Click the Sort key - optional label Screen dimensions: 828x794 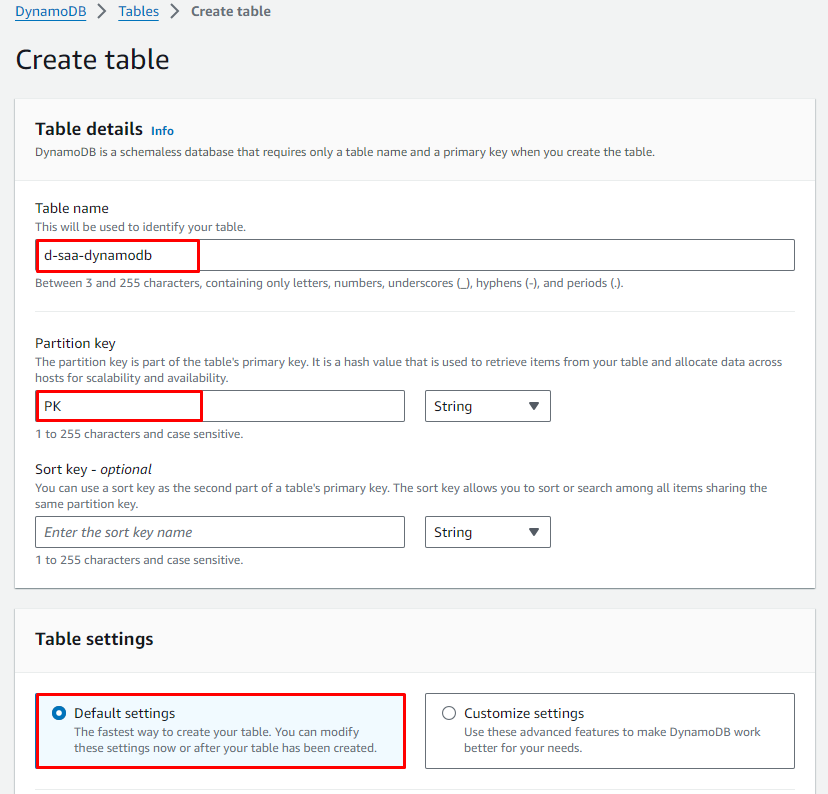93,469
